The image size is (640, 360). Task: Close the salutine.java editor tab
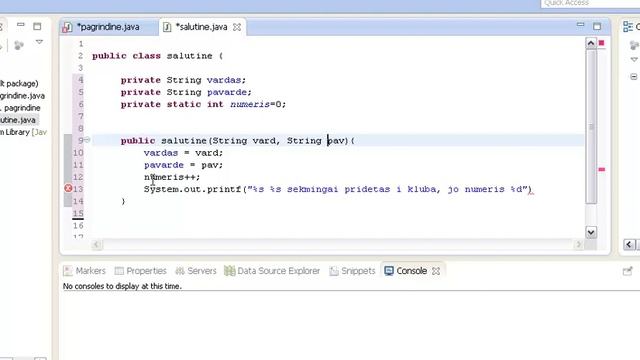237,27
